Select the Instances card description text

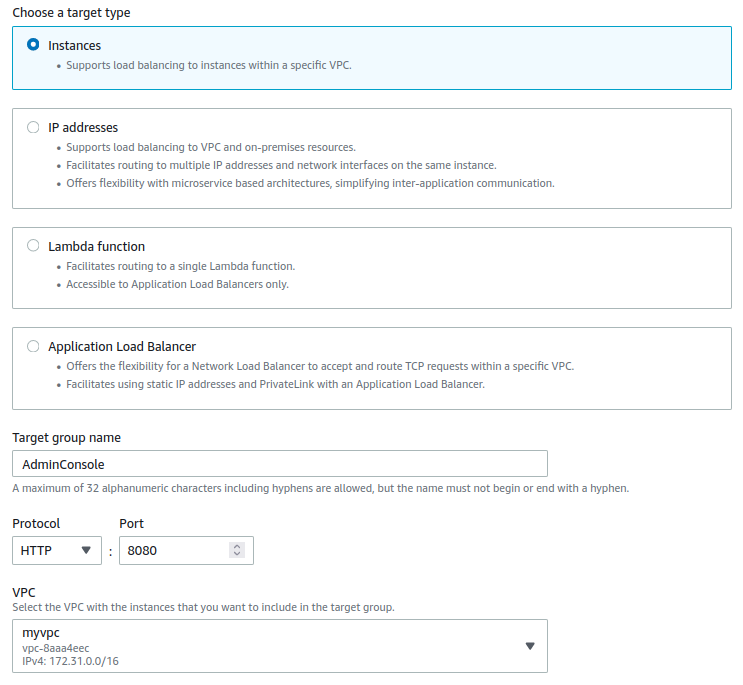[209, 65]
